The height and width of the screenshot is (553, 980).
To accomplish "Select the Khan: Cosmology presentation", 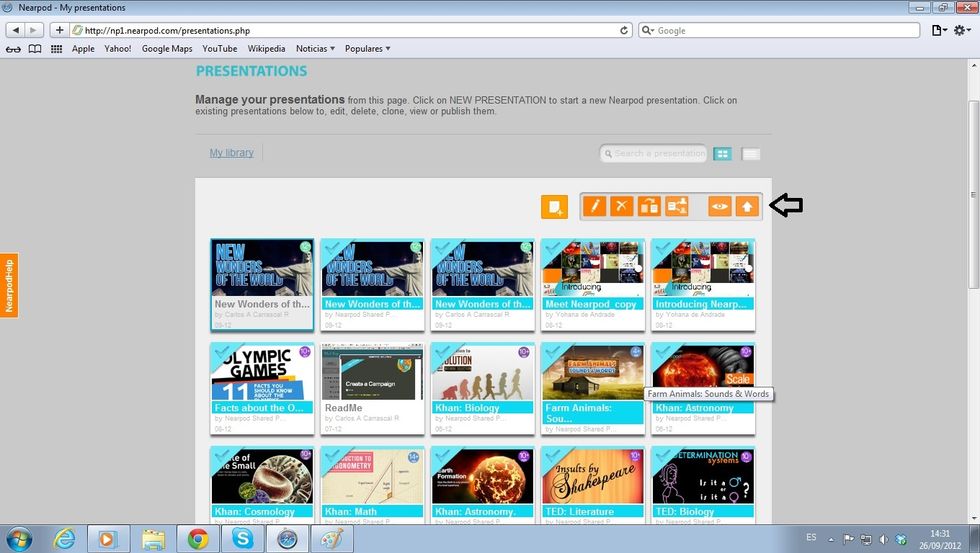I will pos(262,485).
